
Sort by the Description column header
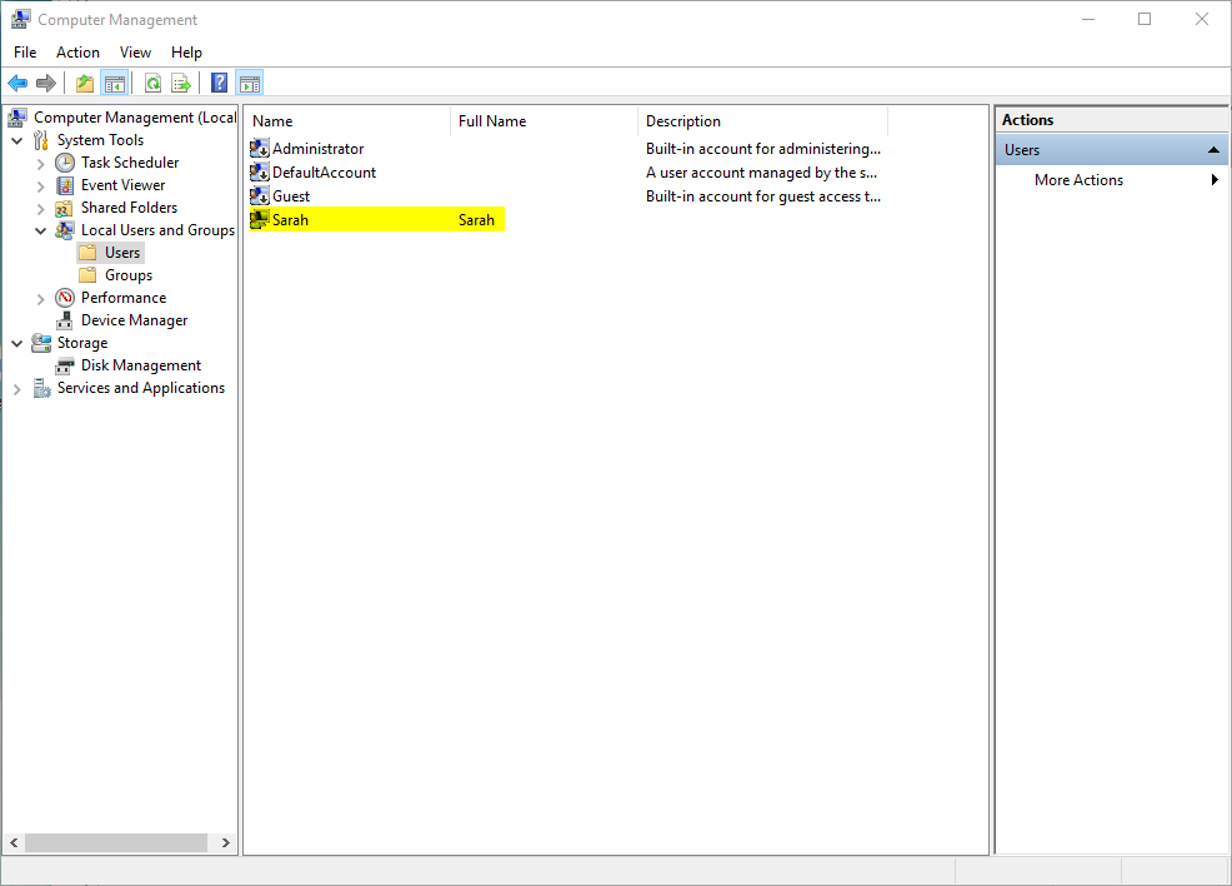763,121
